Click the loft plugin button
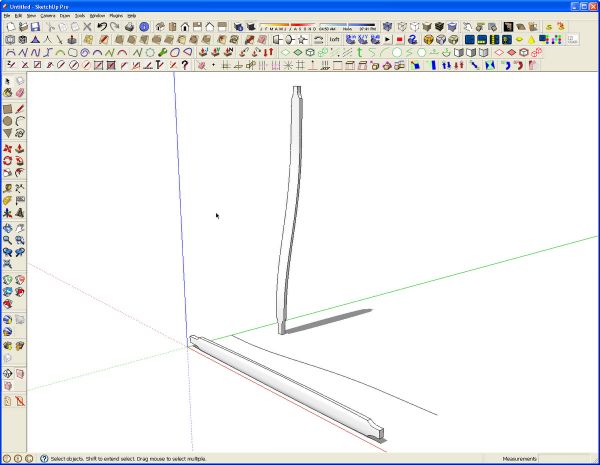 point(334,39)
